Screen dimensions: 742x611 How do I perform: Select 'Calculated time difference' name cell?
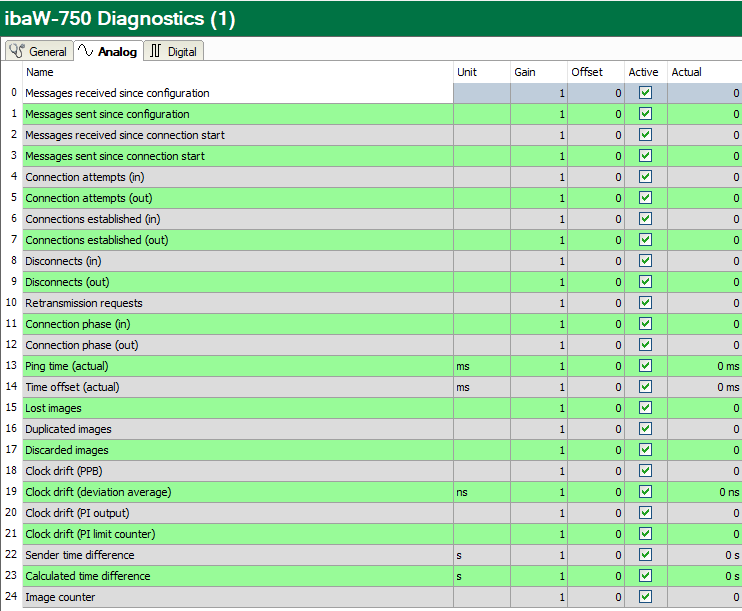(x=238, y=576)
